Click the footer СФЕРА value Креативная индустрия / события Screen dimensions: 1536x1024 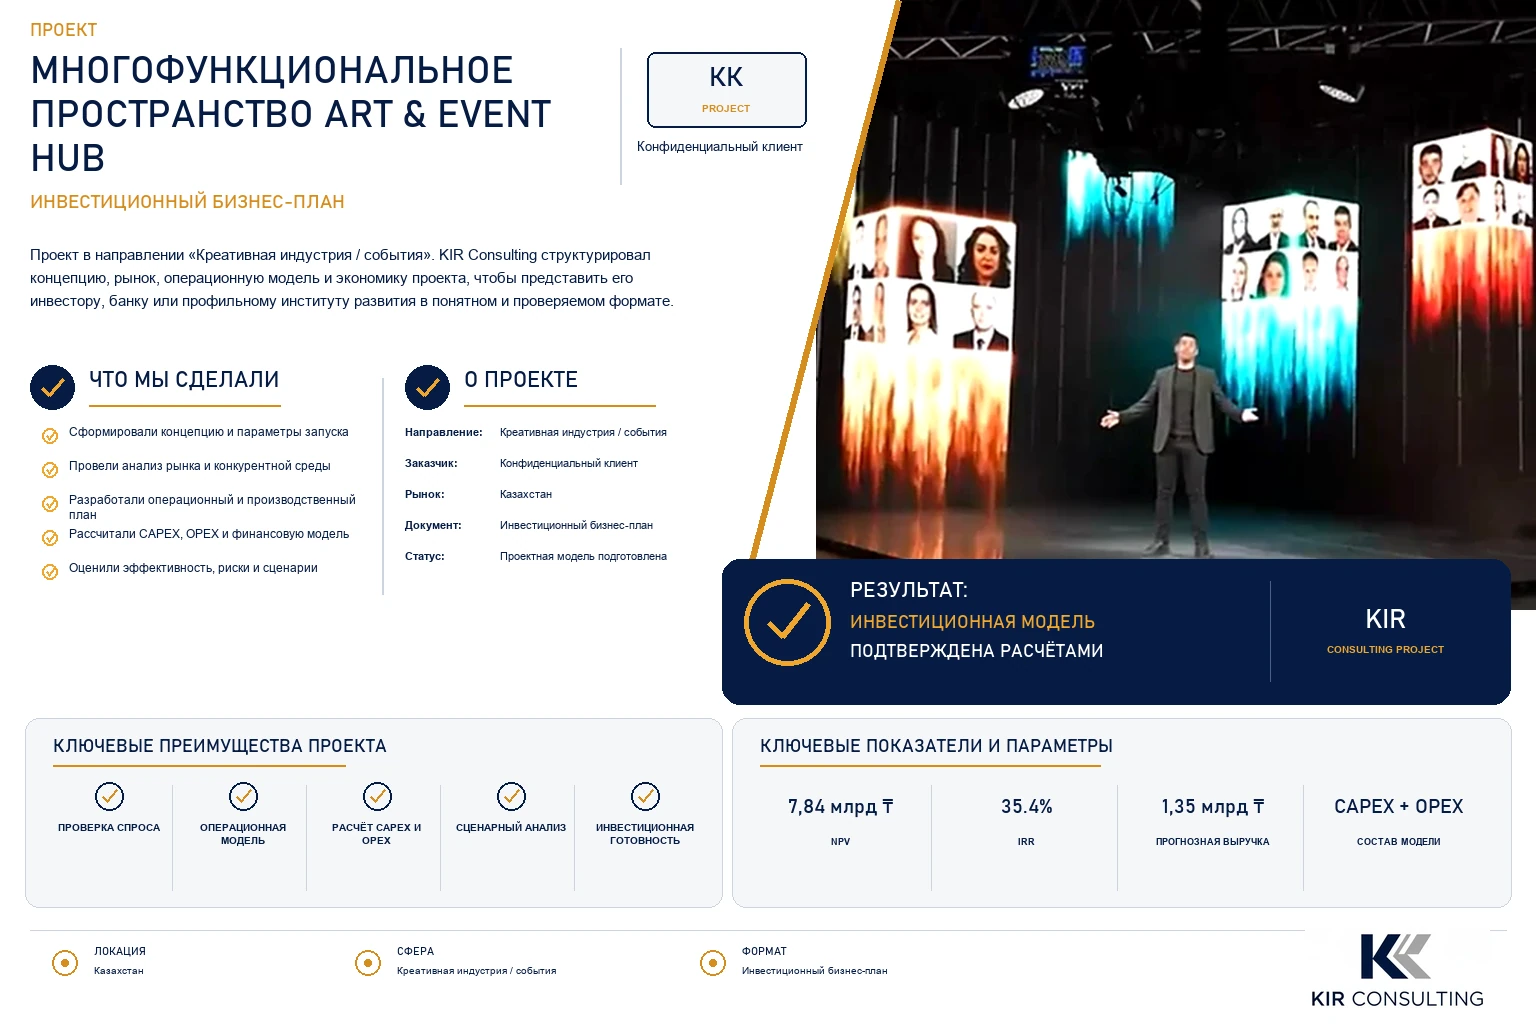click(x=476, y=971)
